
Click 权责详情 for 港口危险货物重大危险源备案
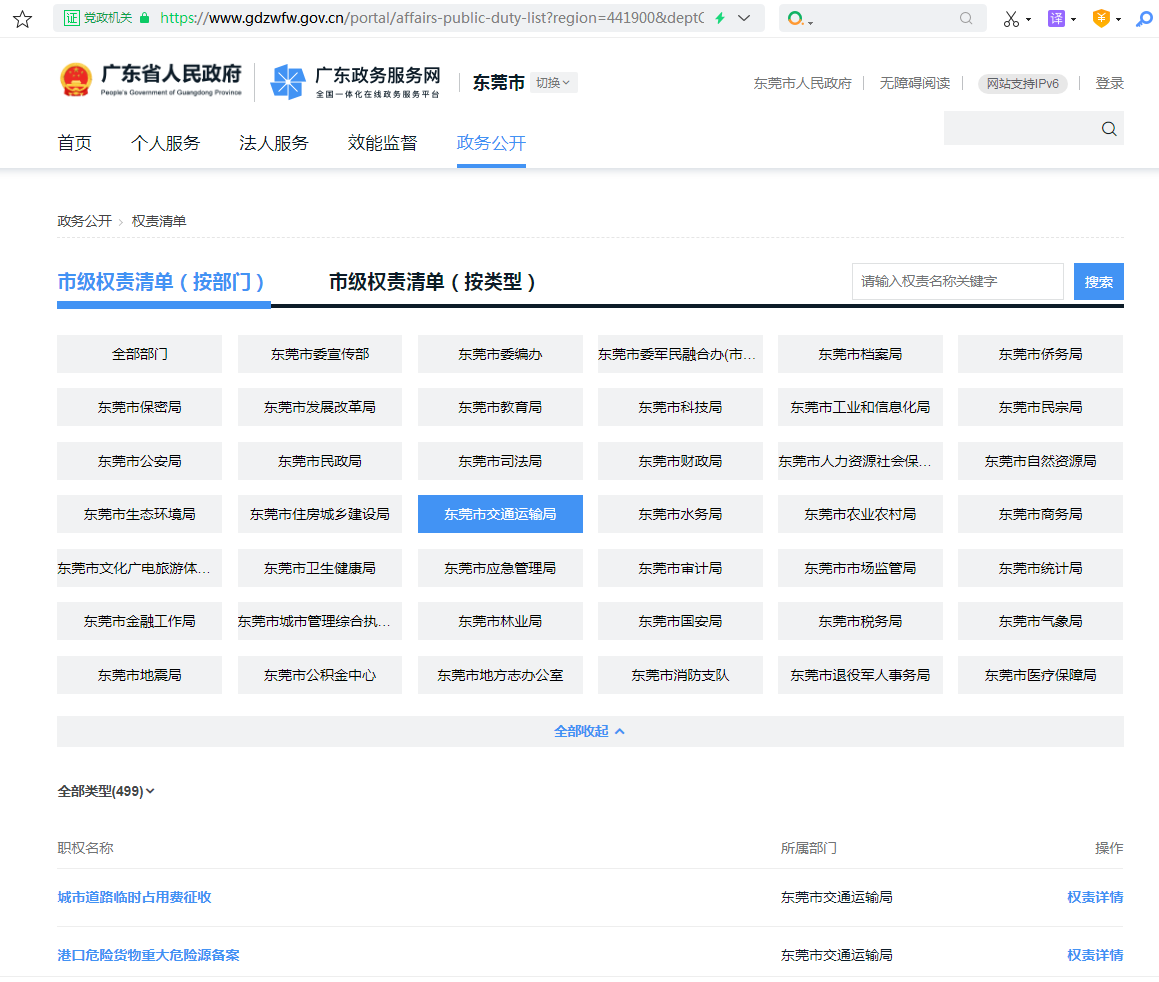click(1095, 955)
